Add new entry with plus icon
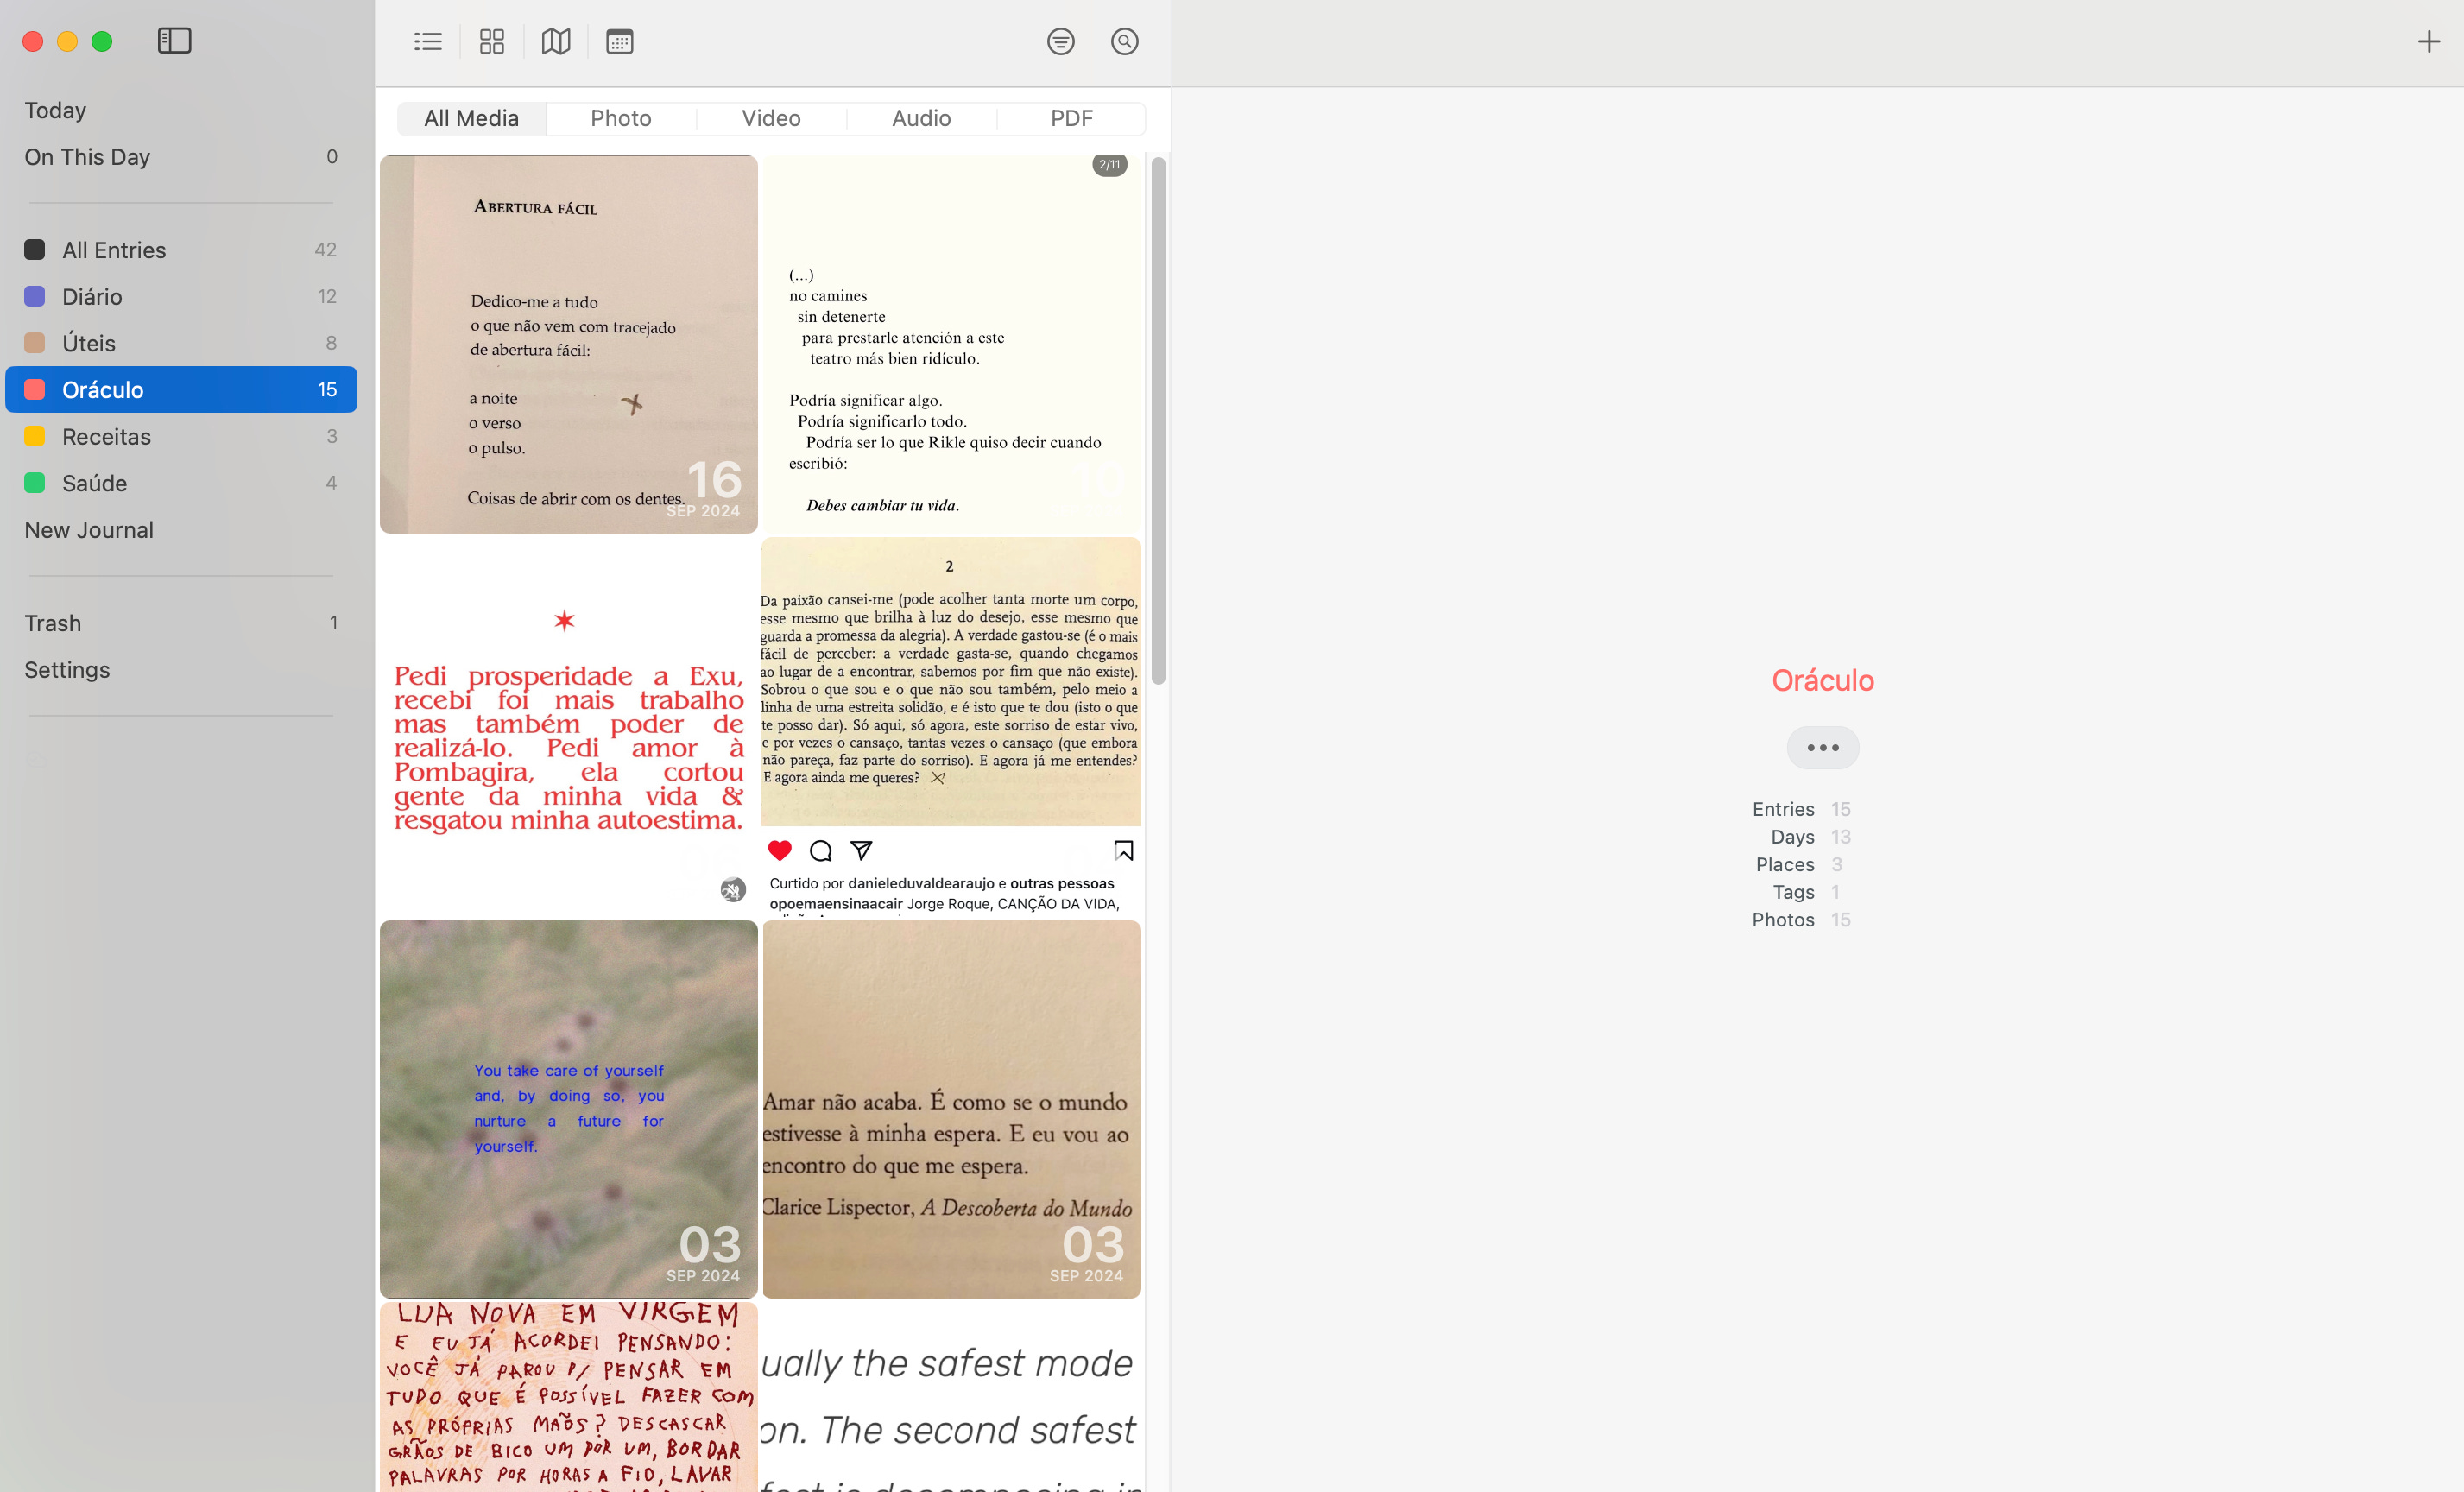This screenshot has height=1492, width=2464. [2429, 41]
